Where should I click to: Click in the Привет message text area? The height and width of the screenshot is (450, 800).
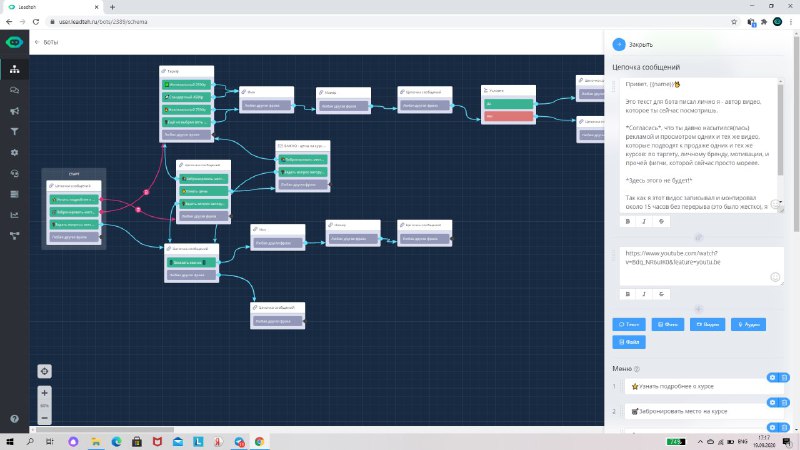[697, 145]
